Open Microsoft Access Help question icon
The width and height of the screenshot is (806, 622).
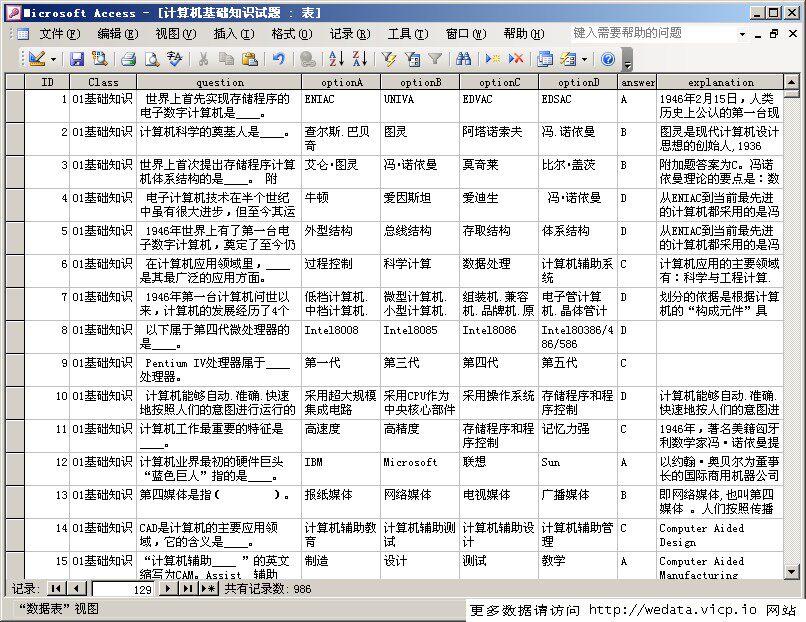point(608,59)
